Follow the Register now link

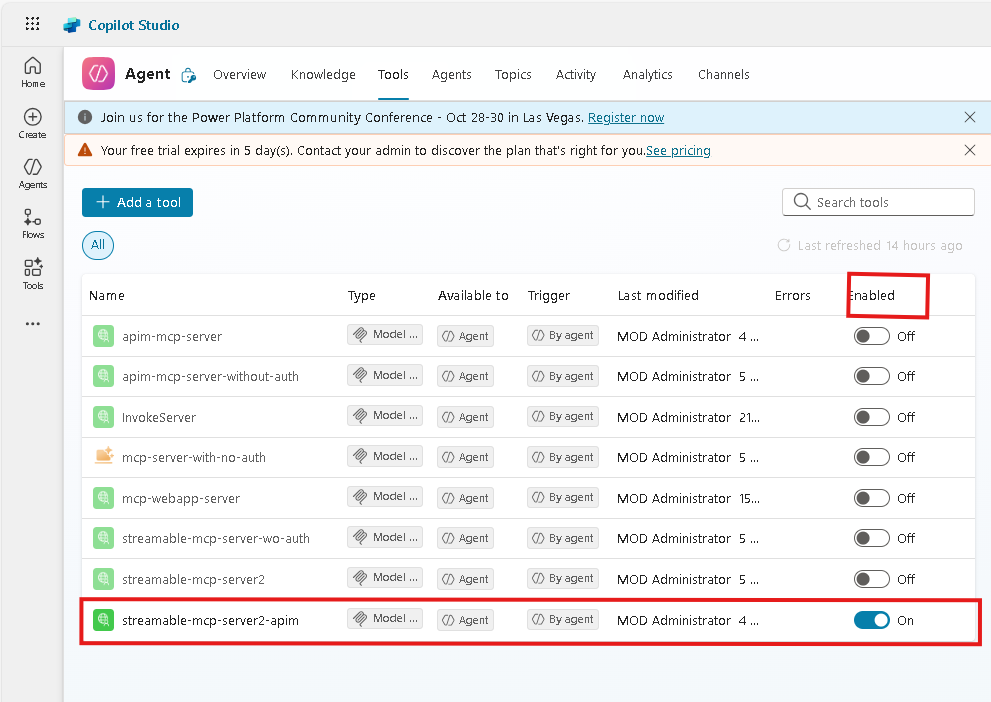click(626, 118)
